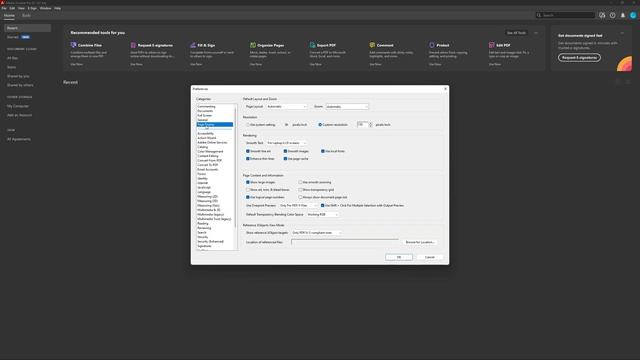
Task: Open the Smooth Text dropdown
Action: (x=287, y=143)
